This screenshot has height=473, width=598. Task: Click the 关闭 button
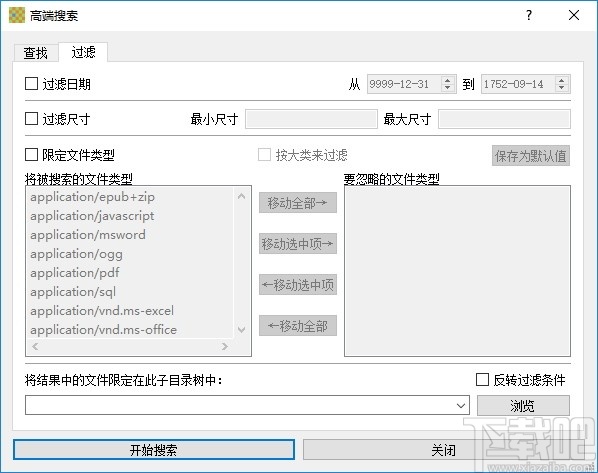[x=444, y=450]
